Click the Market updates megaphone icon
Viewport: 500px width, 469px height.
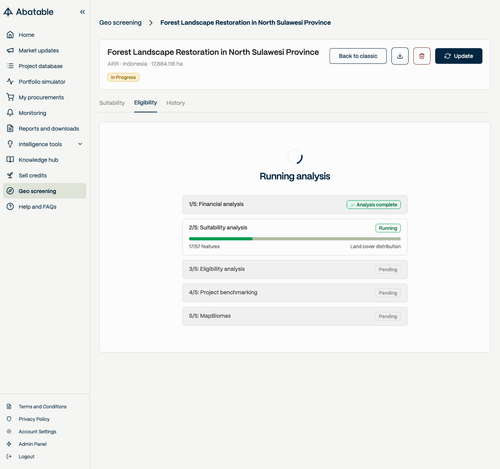pyautogui.click(x=10, y=50)
